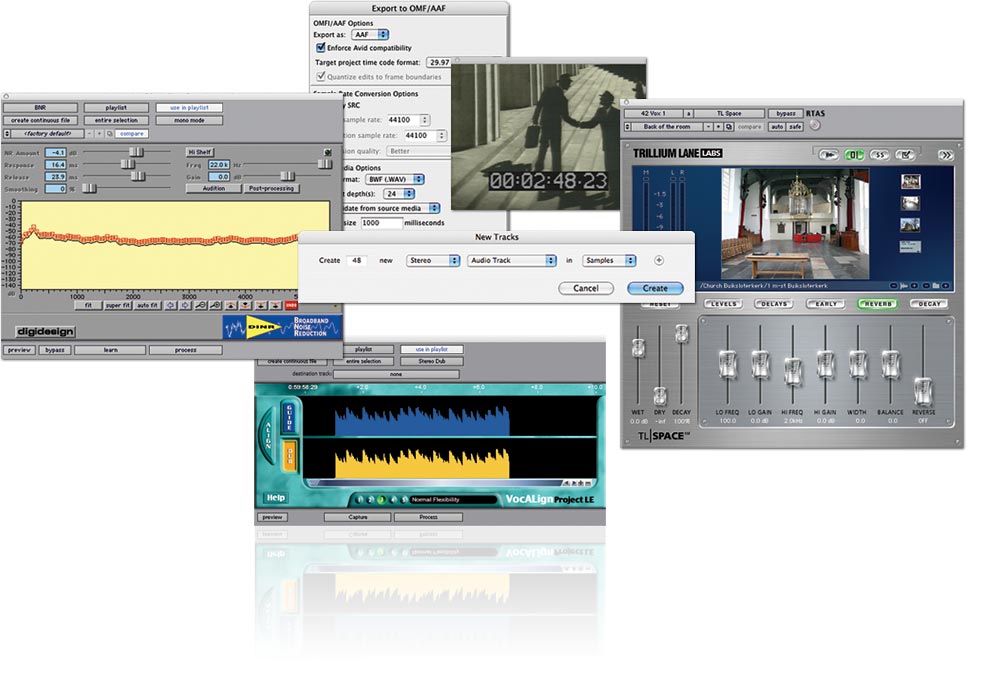
Task: Switch to the DELAYS tab in TL Space
Action: (774, 304)
